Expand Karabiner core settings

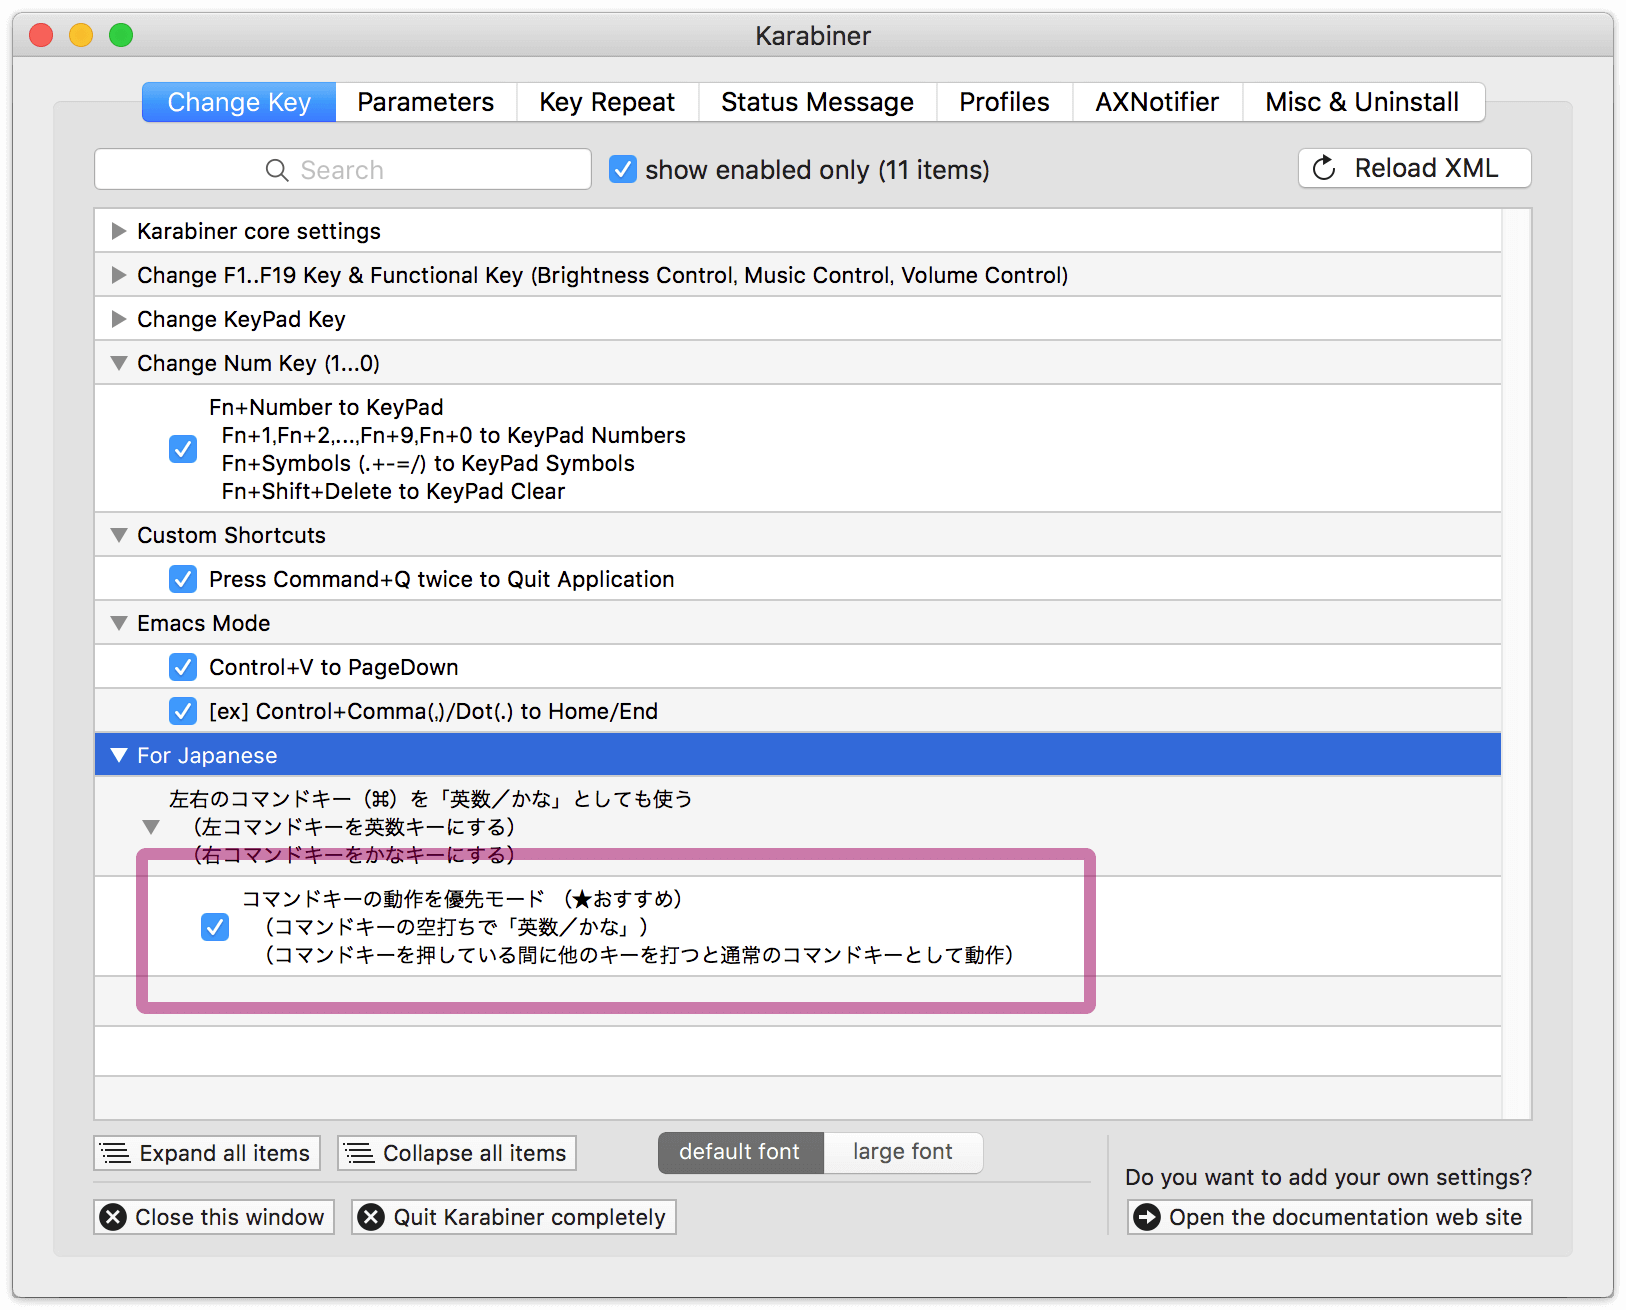pos(119,231)
